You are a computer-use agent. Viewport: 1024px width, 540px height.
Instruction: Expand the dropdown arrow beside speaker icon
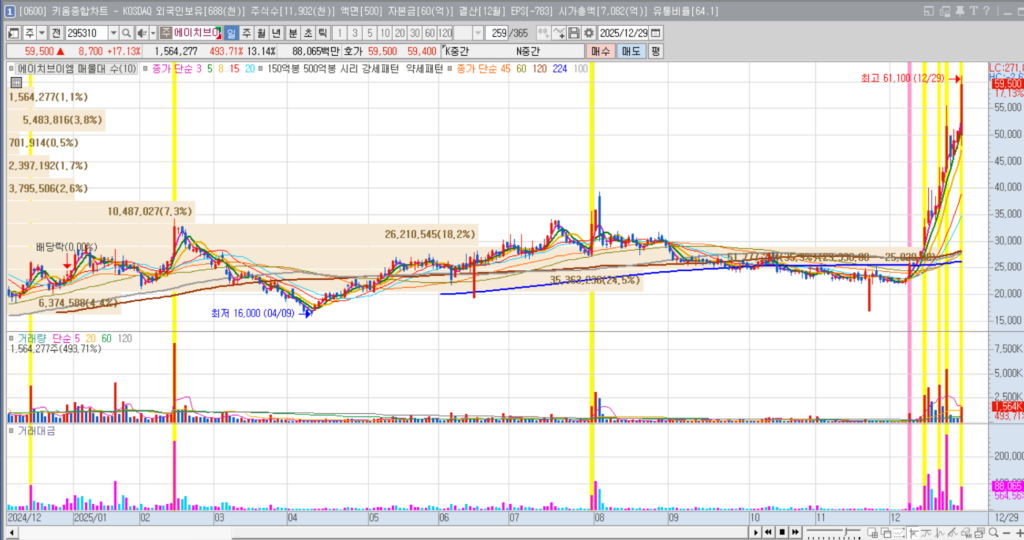coord(152,33)
